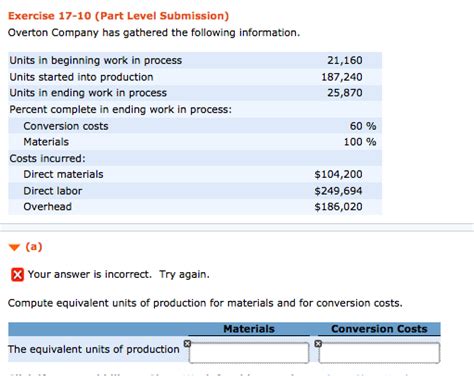Click the "Materials" row label under percent complete

pos(46,142)
